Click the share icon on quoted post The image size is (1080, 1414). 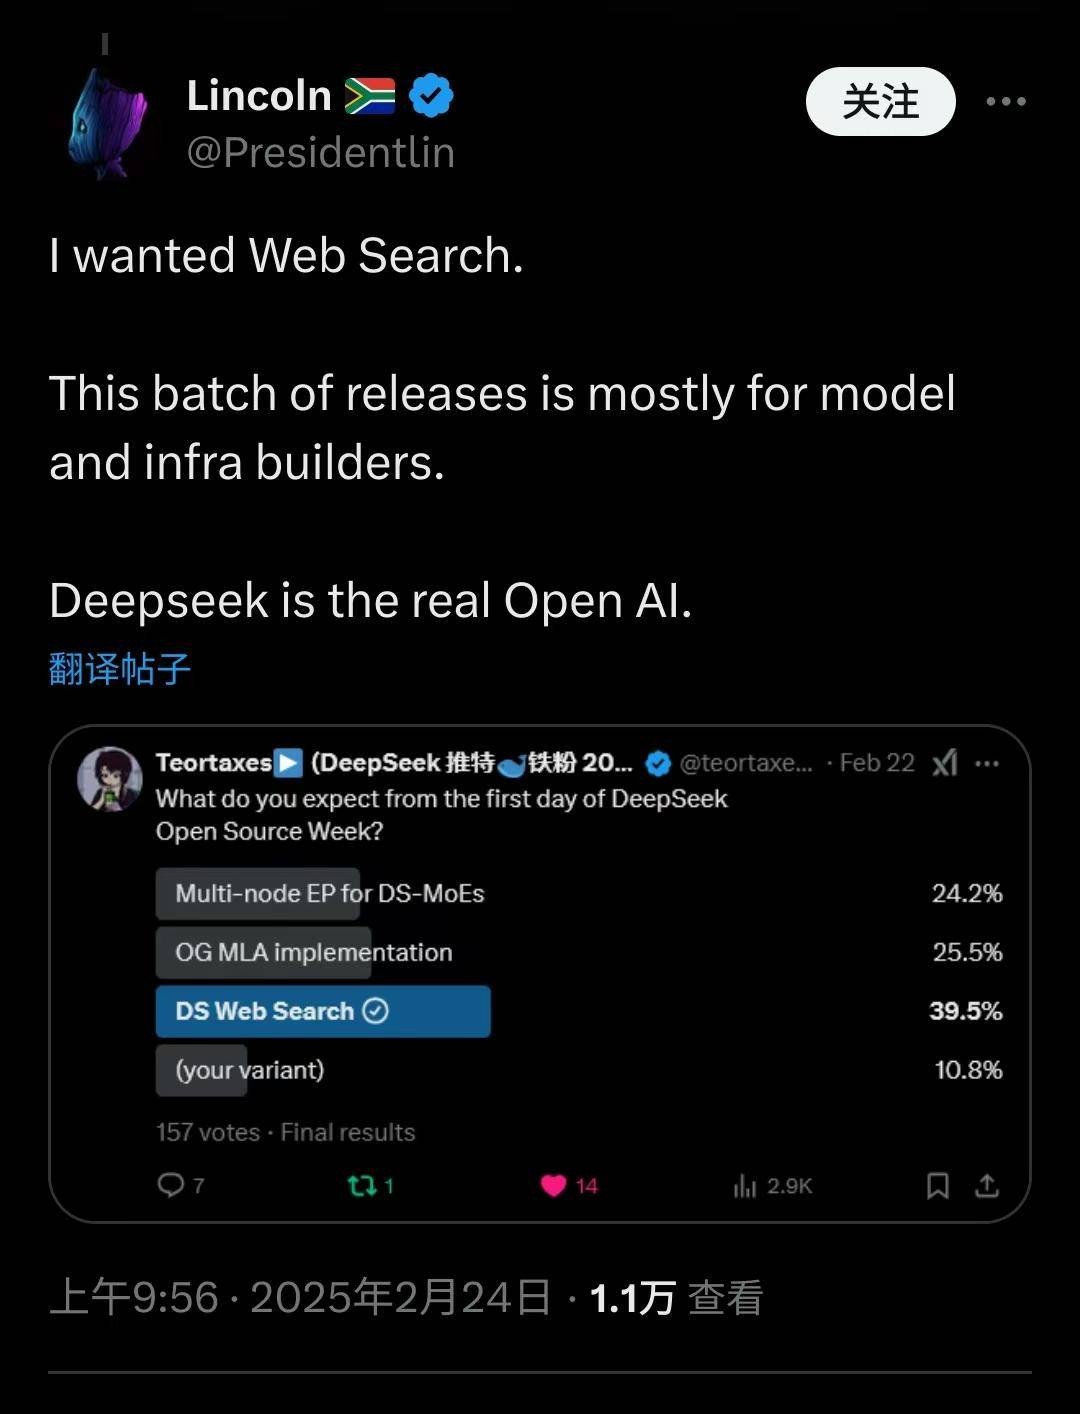coord(987,1186)
